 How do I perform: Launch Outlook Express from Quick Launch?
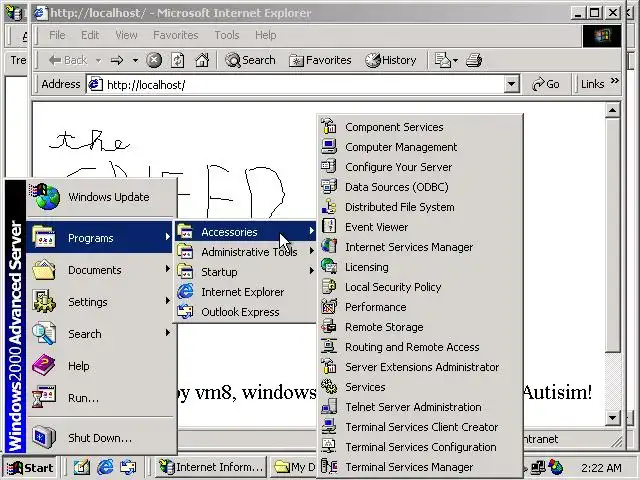[x=128, y=467]
